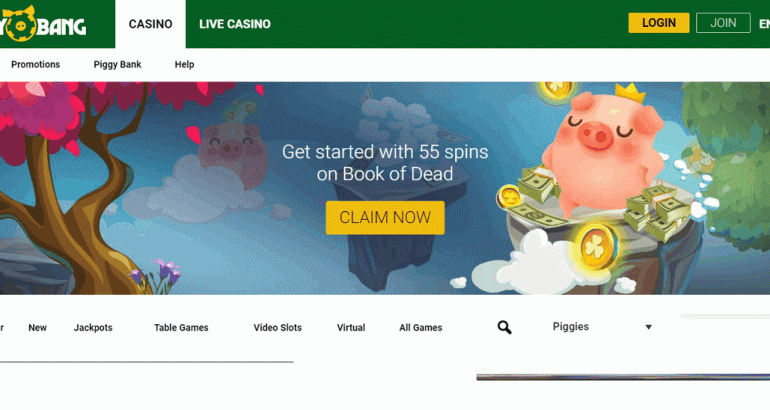This screenshot has height=410, width=770.
Task: Show Jackpots games category
Action: coord(93,328)
